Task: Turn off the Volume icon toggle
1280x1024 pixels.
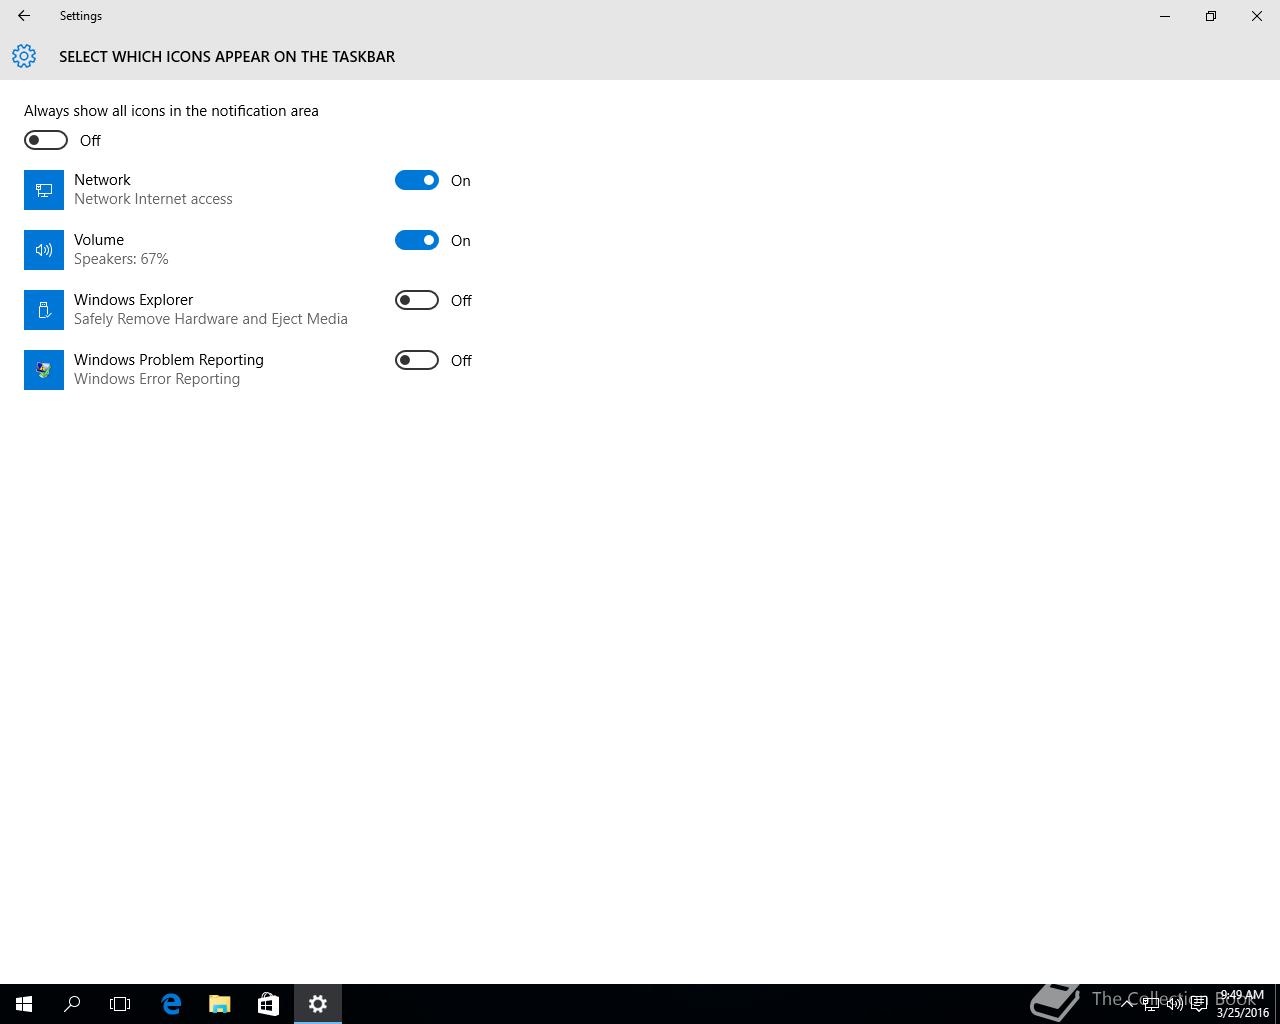Action: [417, 240]
